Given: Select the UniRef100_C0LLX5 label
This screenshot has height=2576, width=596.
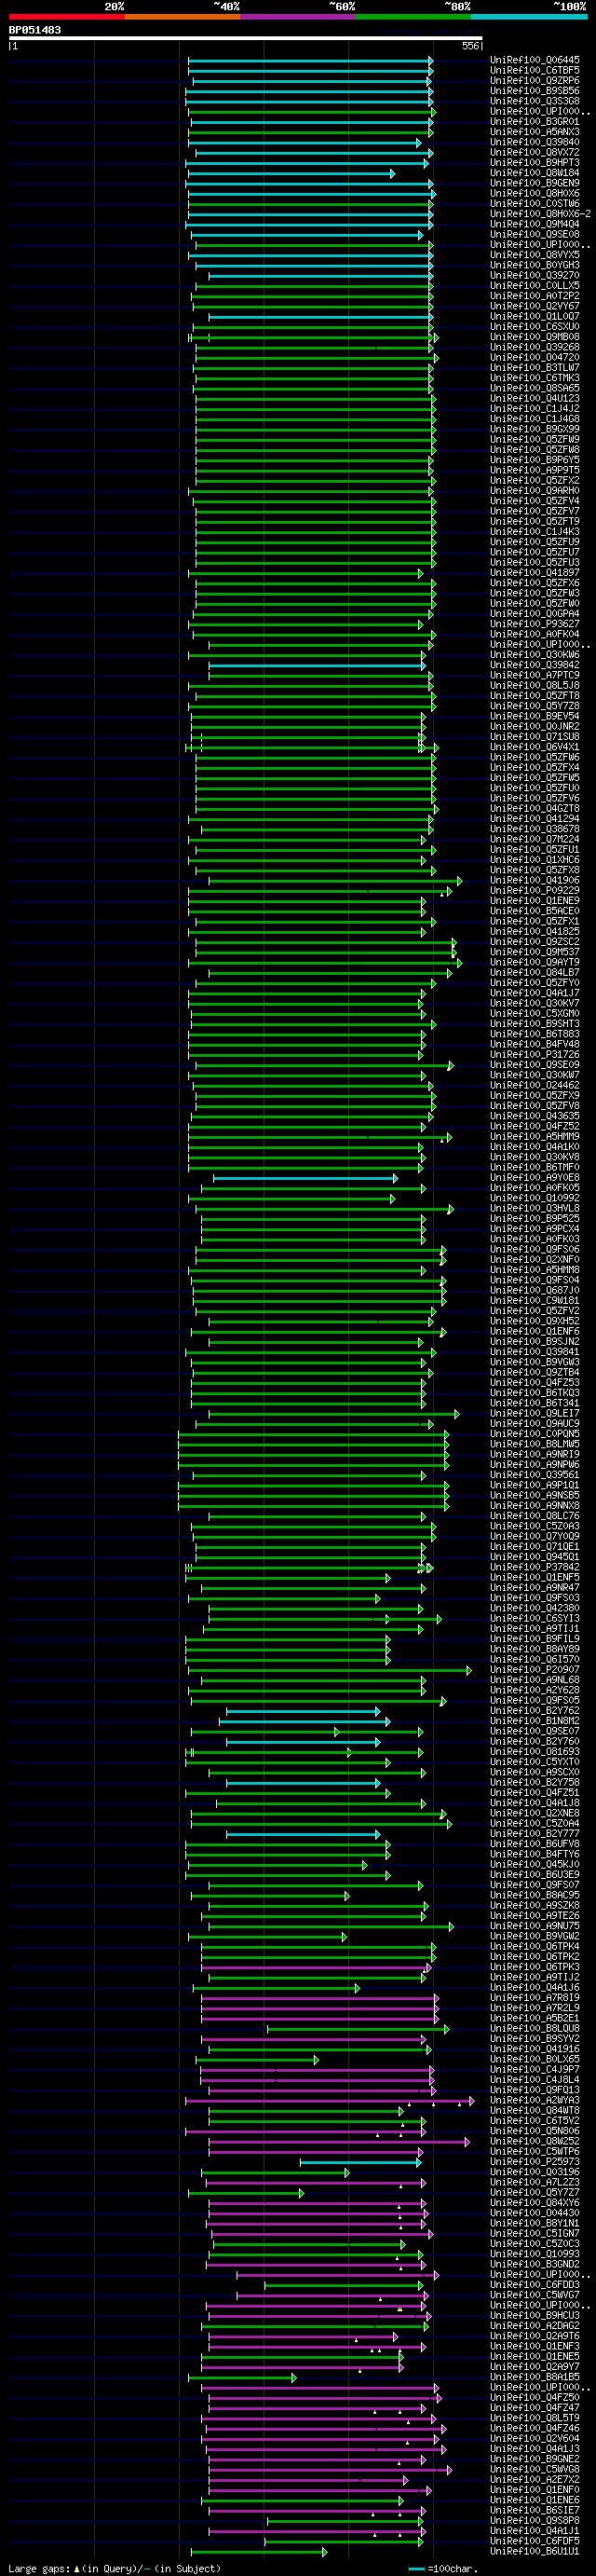Looking at the screenshot, I should point(534,286).
